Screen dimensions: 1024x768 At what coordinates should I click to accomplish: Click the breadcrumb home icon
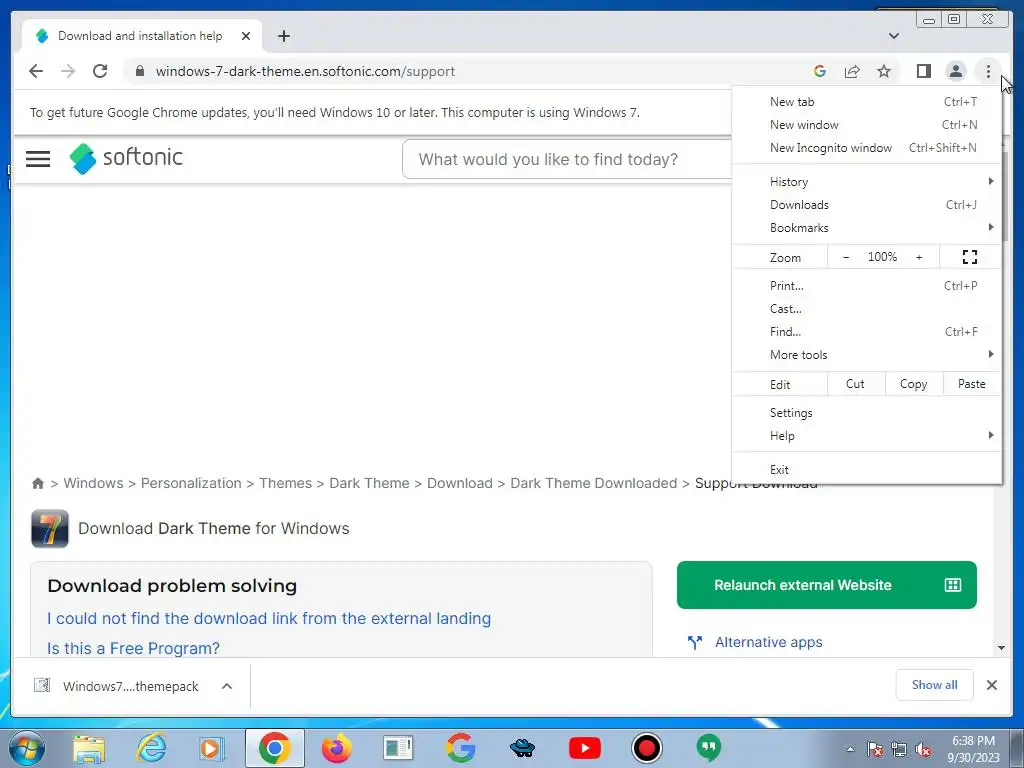tap(38, 483)
